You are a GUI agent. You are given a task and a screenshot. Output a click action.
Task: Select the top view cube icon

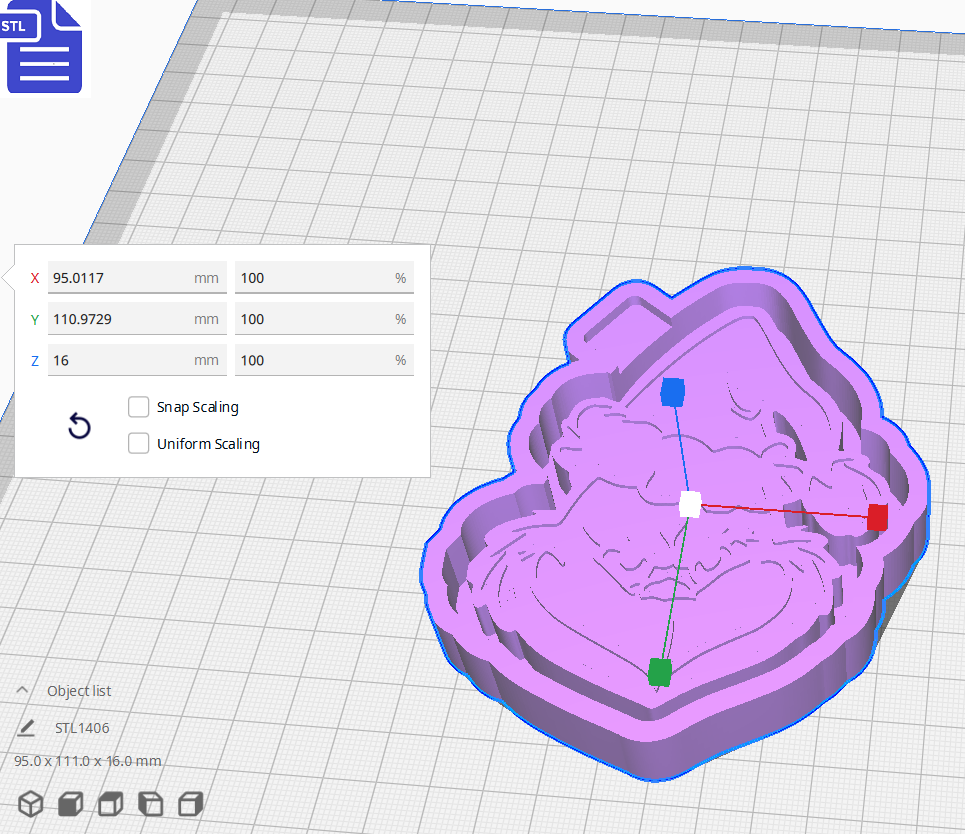point(109,803)
